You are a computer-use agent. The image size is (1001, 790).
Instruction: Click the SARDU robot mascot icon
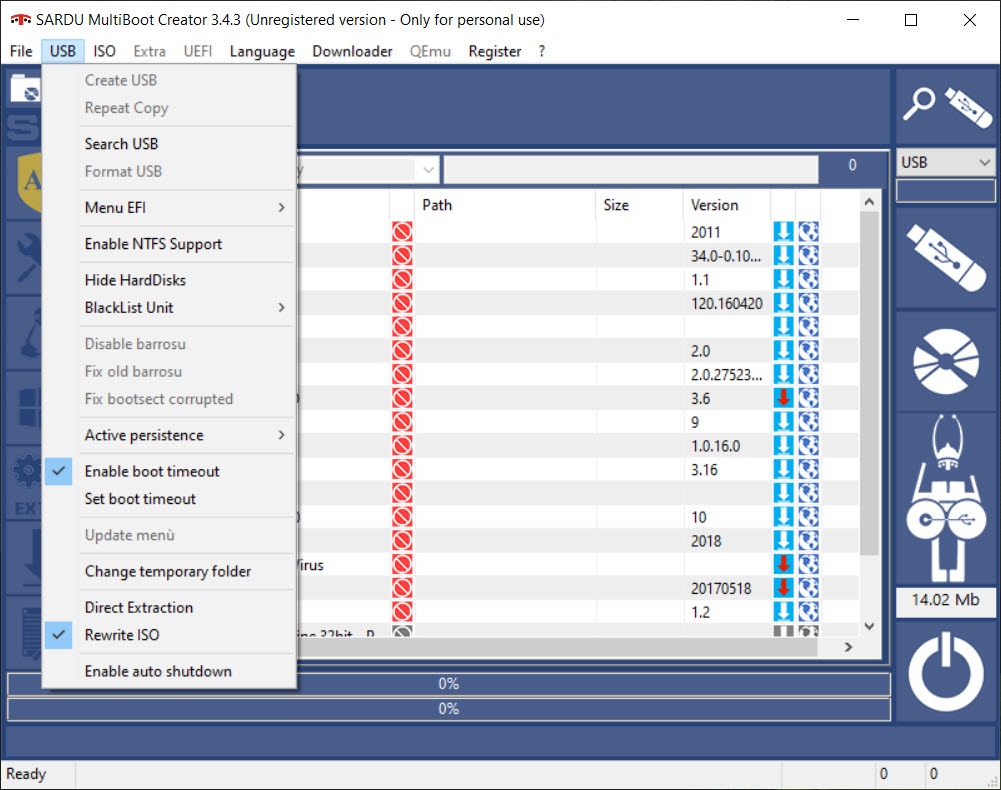pyautogui.click(x=945, y=498)
